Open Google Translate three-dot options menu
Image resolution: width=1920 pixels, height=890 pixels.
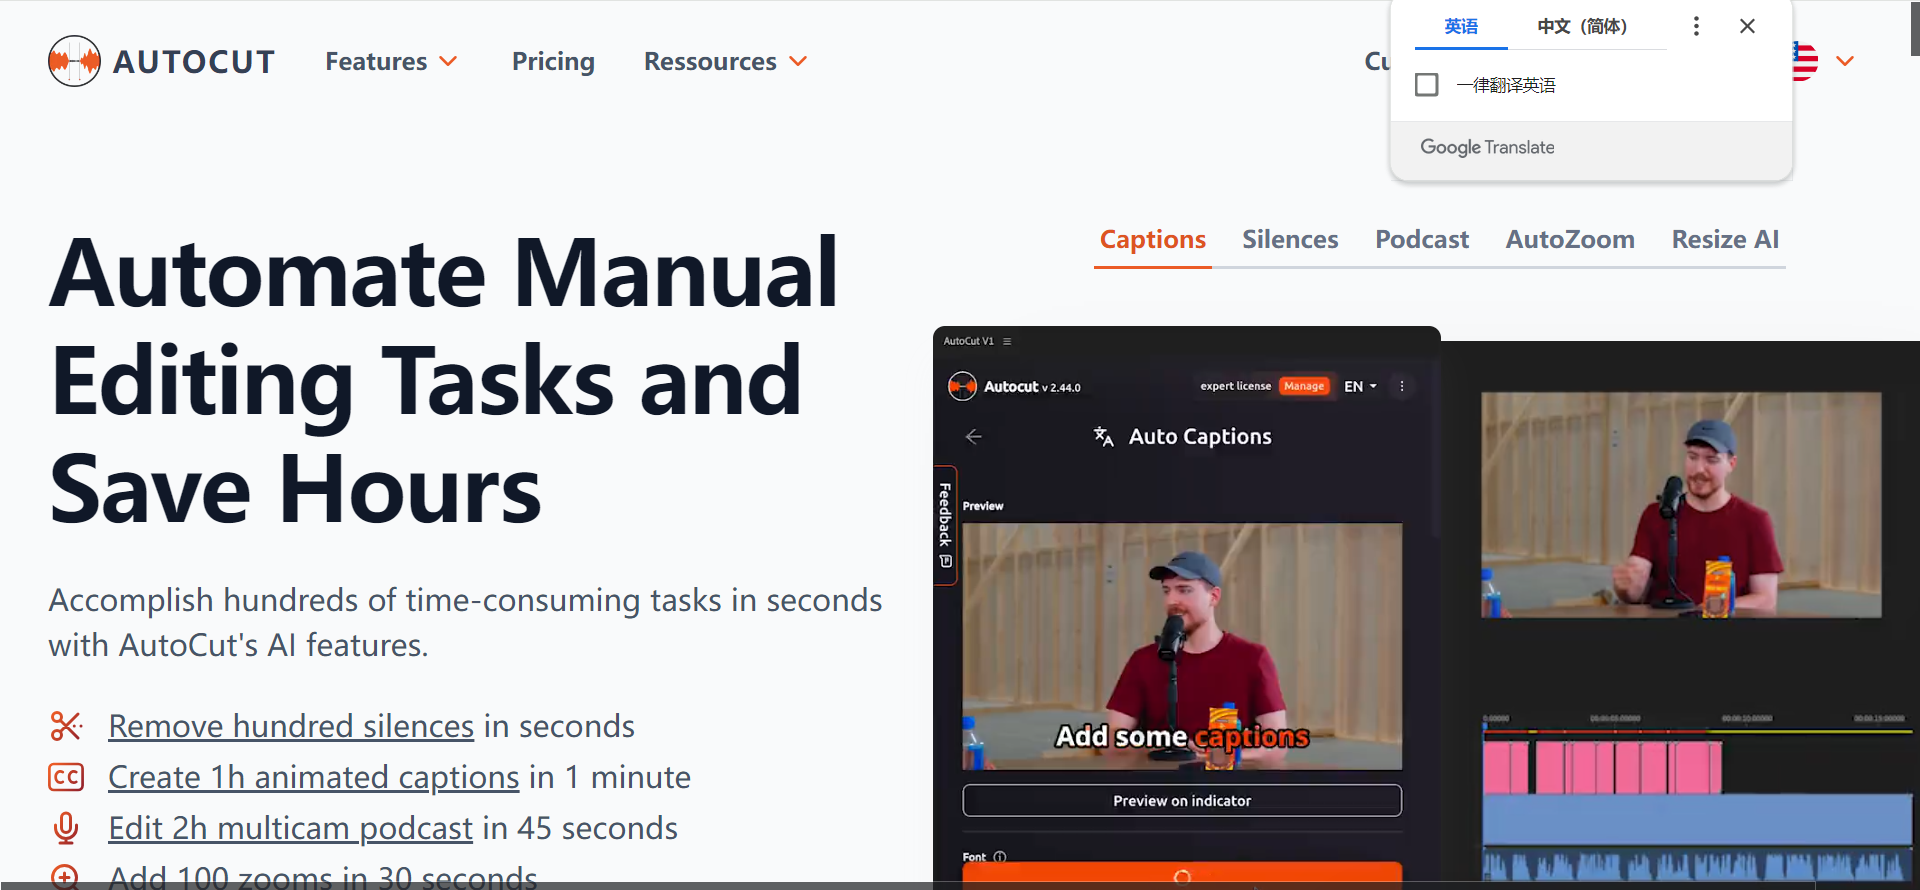[x=1696, y=26]
